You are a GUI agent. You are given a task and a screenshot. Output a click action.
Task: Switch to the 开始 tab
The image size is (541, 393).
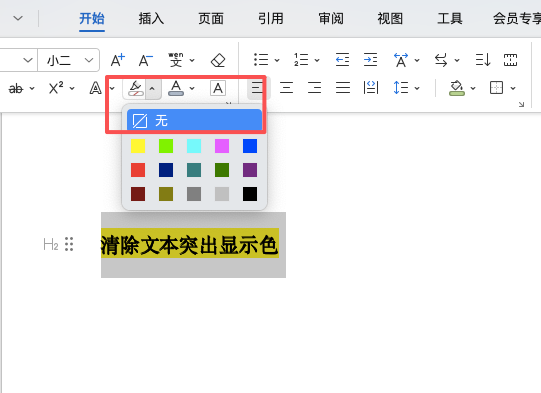coord(92,18)
